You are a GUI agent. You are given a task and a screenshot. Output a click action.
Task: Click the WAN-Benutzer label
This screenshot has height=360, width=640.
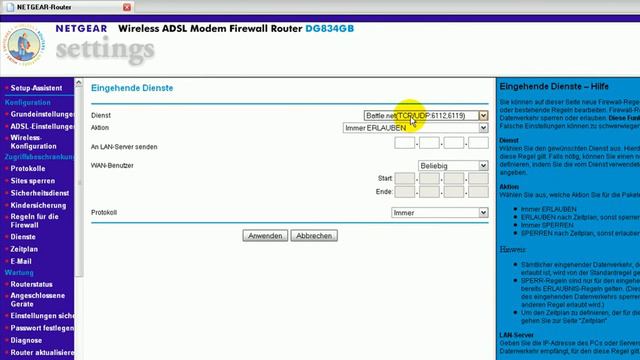click(112, 166)
